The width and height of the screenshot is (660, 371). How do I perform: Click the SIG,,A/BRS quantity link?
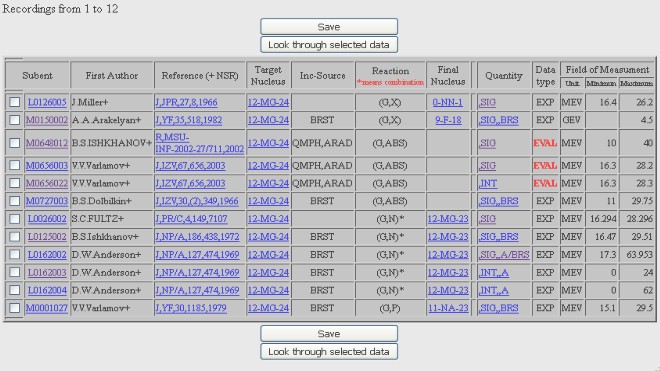(x=504, y=254)
